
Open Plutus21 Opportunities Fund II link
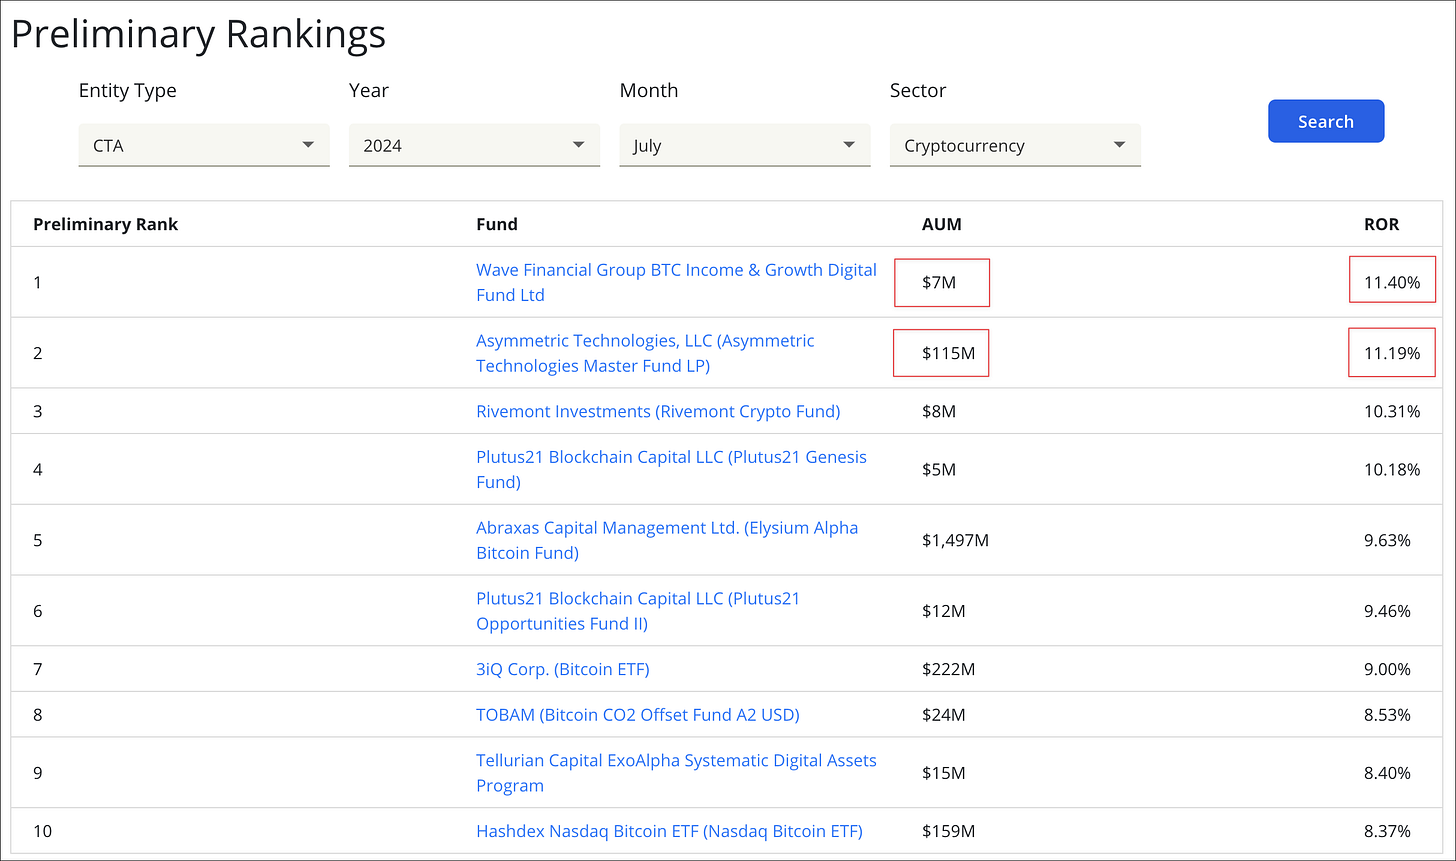coord(638,611)
